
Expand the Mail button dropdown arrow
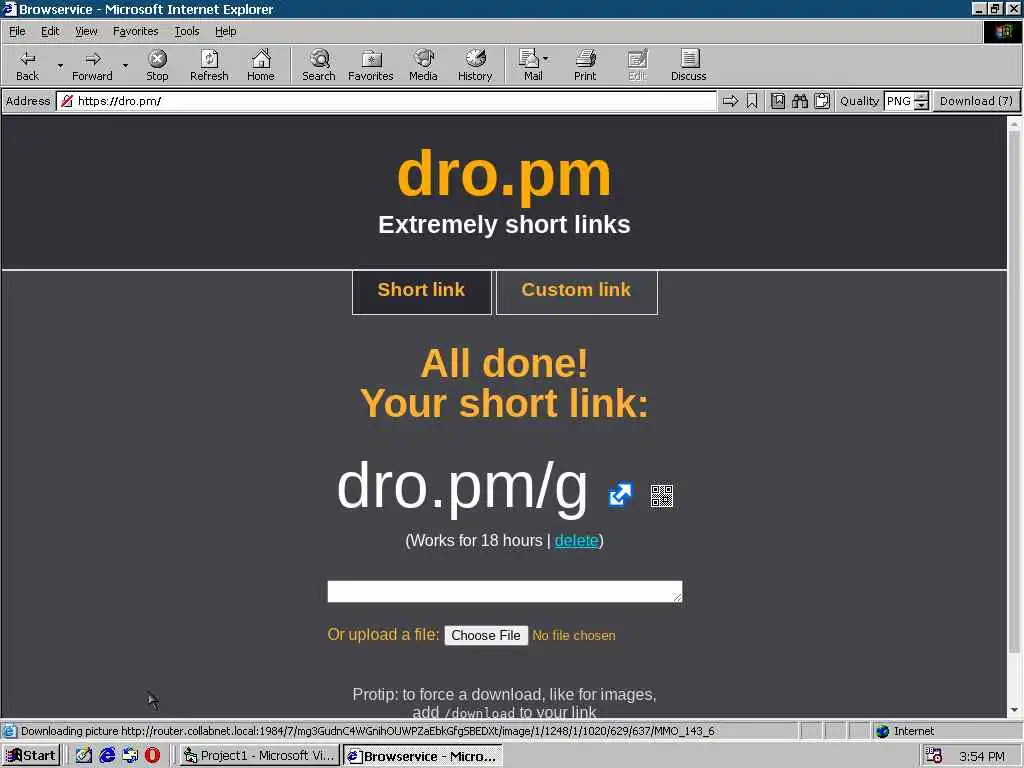tap(545, 59)
